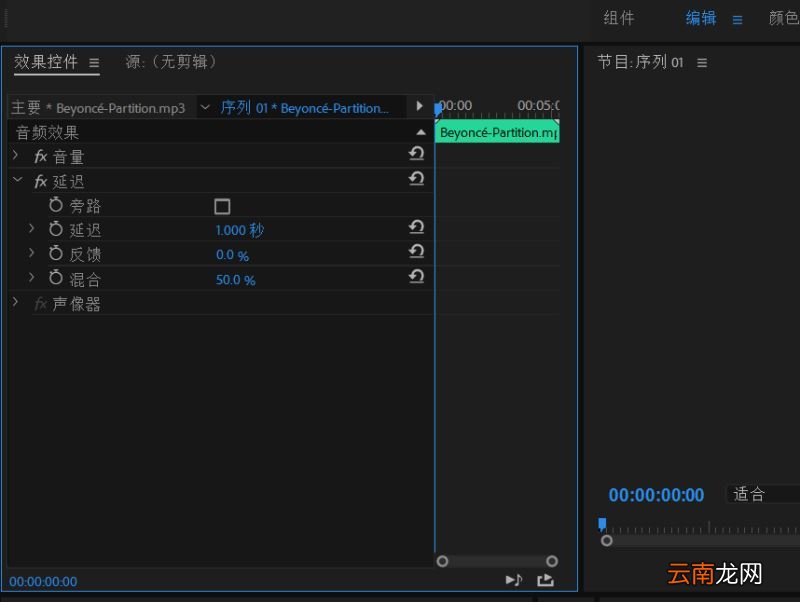The image size is (800, 602).
Task: Select the 主要 * Beyoncé-Partition.mp3 label
Action: 98,108
